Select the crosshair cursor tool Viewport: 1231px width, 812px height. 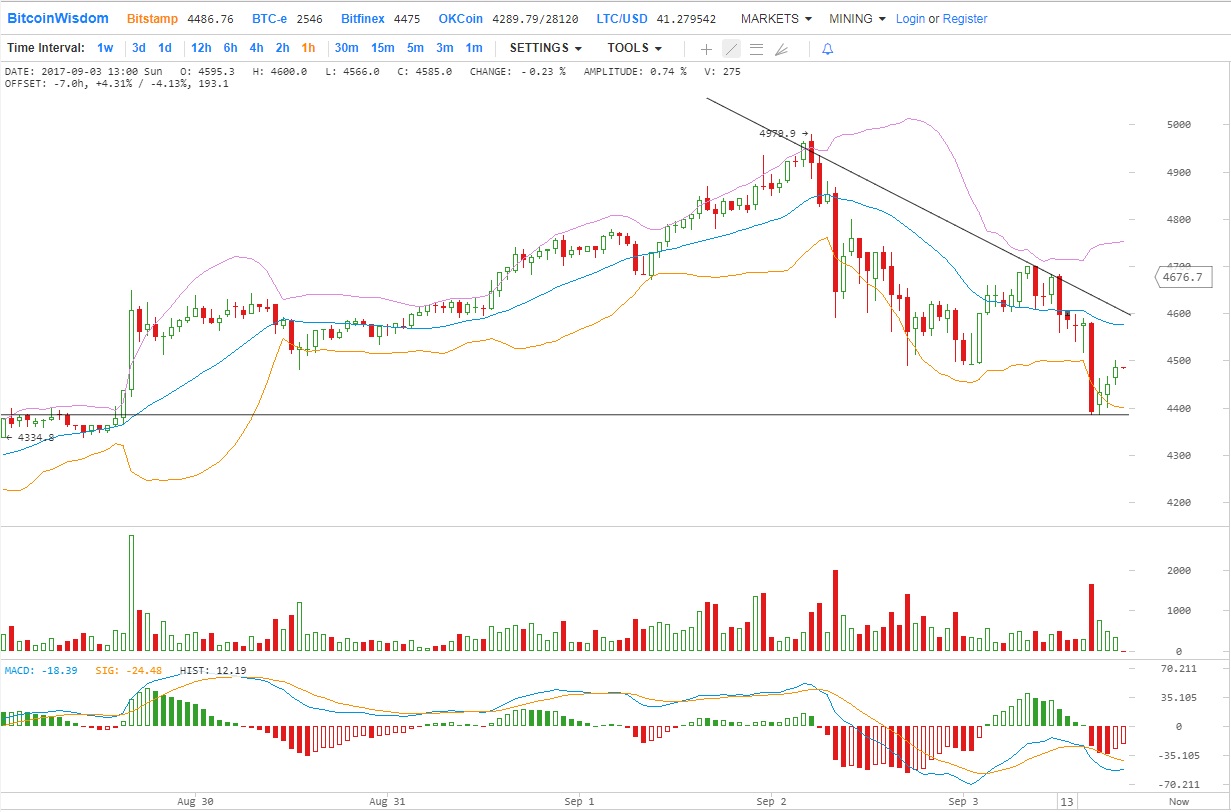coord(706,48)
